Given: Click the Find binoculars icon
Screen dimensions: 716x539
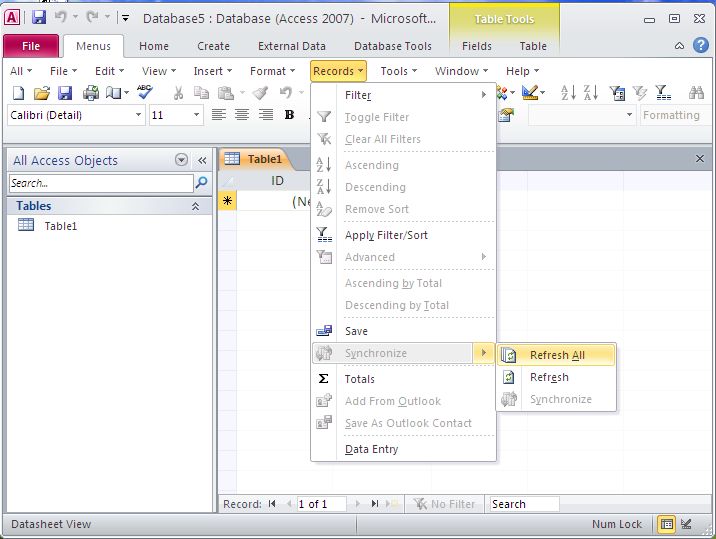Looking at the screenshot, I should pyautogui.click(x=696, y=93).
